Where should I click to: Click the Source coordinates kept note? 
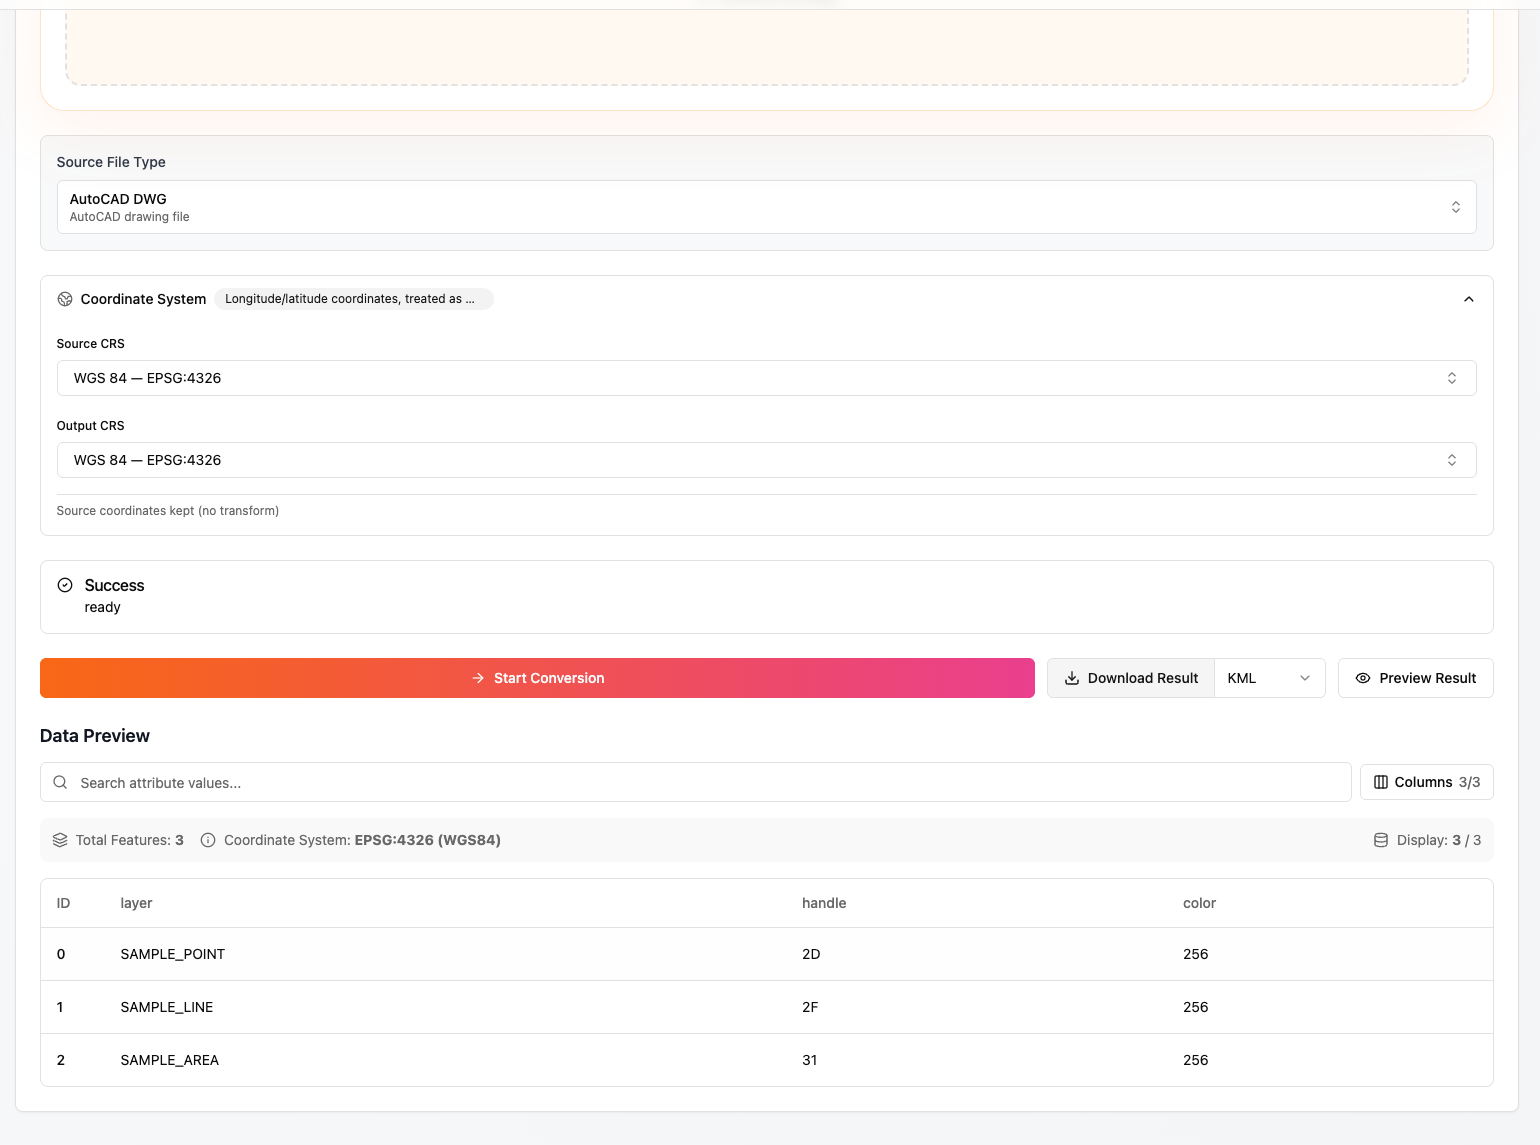[168, 511]
